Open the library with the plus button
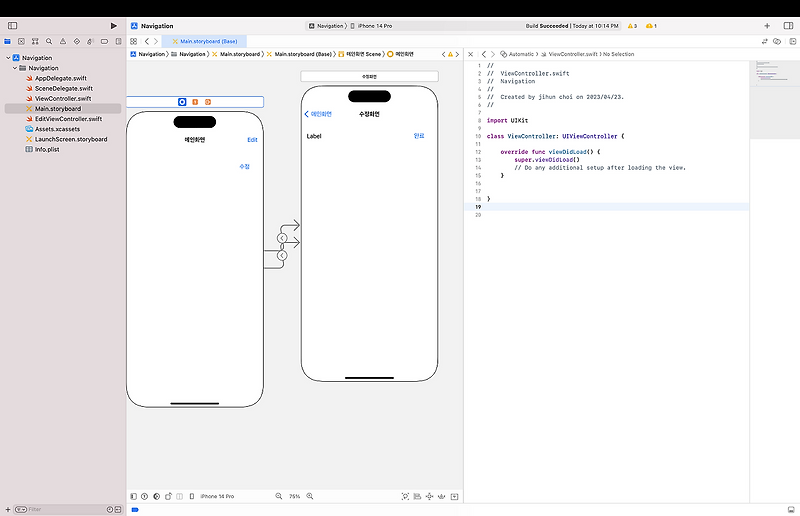Viewport: 800px width, 516px height. pyautogui.click(x=767, y=26)
